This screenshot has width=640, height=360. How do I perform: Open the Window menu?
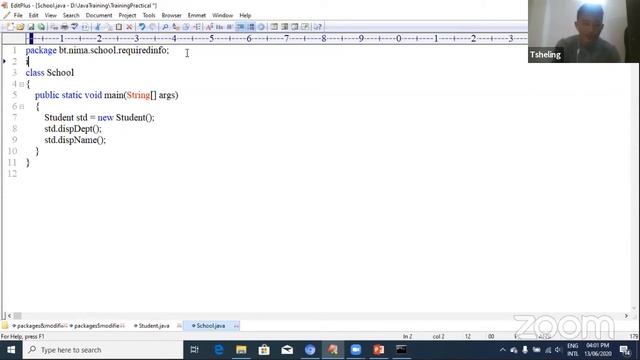click(222, 15)
